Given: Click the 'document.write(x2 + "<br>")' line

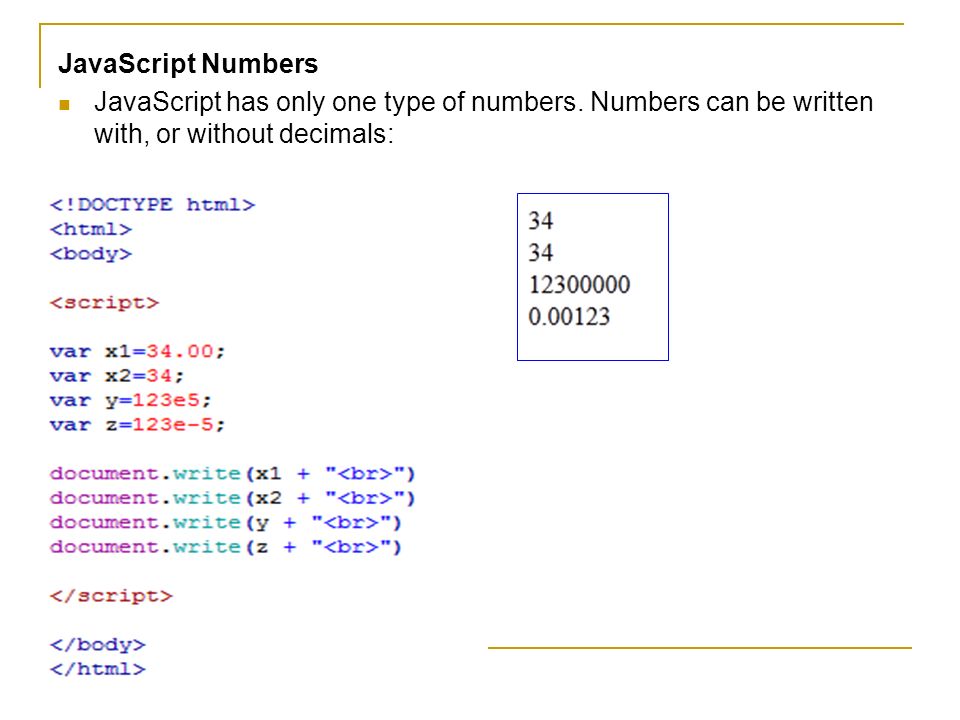Looking at the screenshot, I should coord(233,498).
